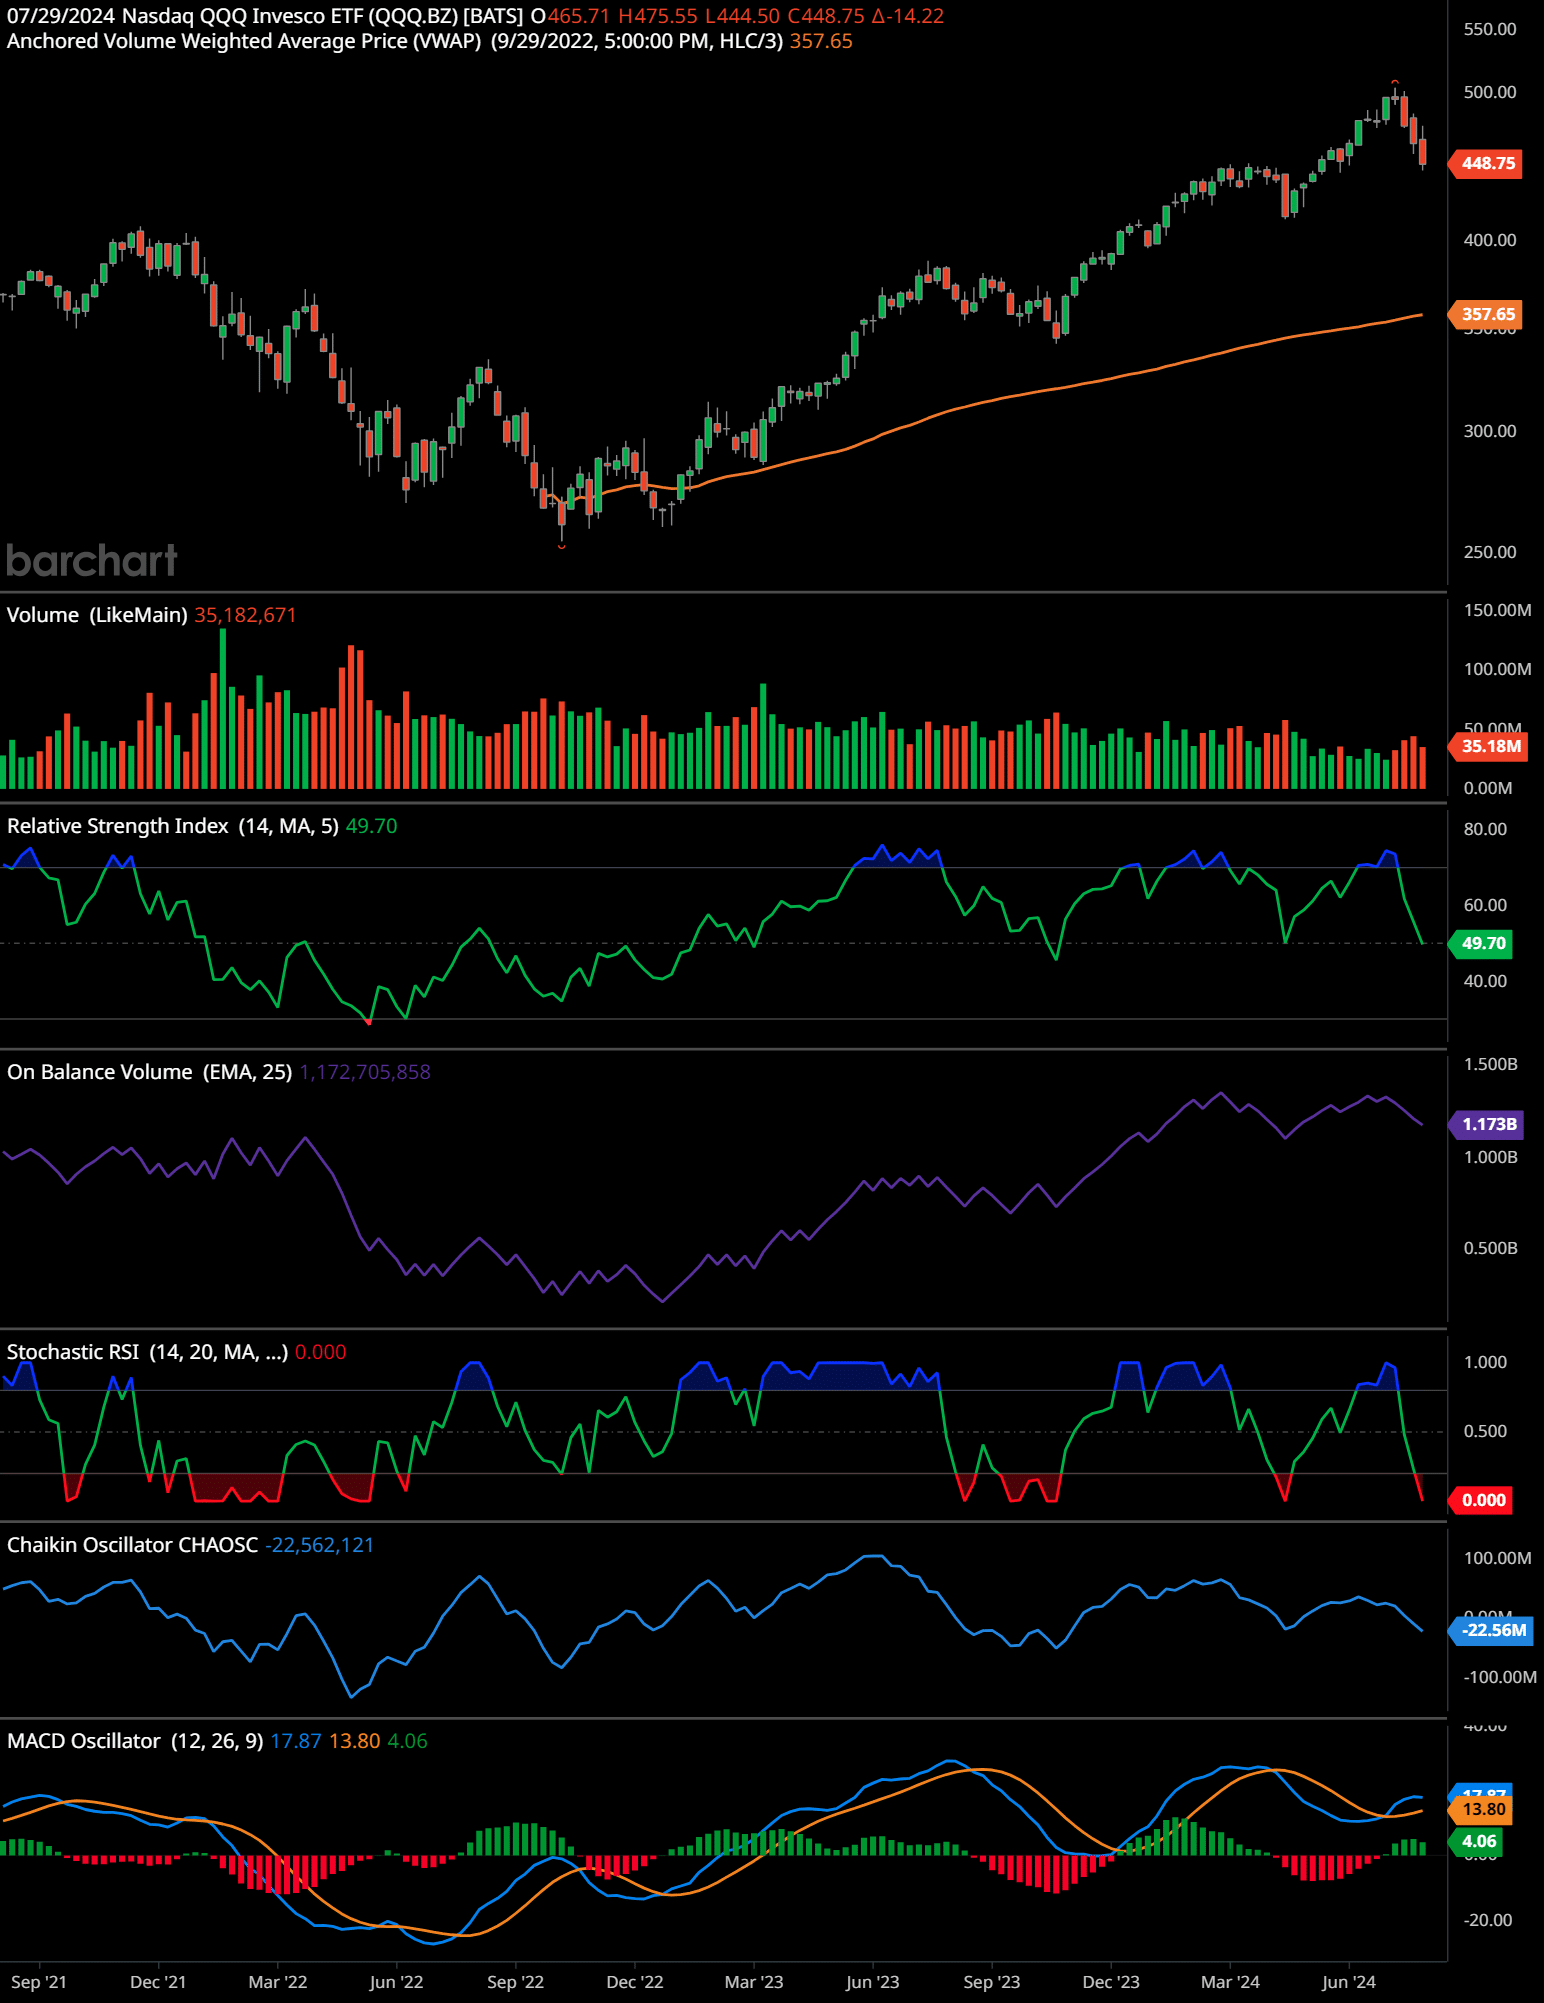Click the red low marker under the price bottom
The width and height of the screenshot is (1544, 2003).
(561, 546)
